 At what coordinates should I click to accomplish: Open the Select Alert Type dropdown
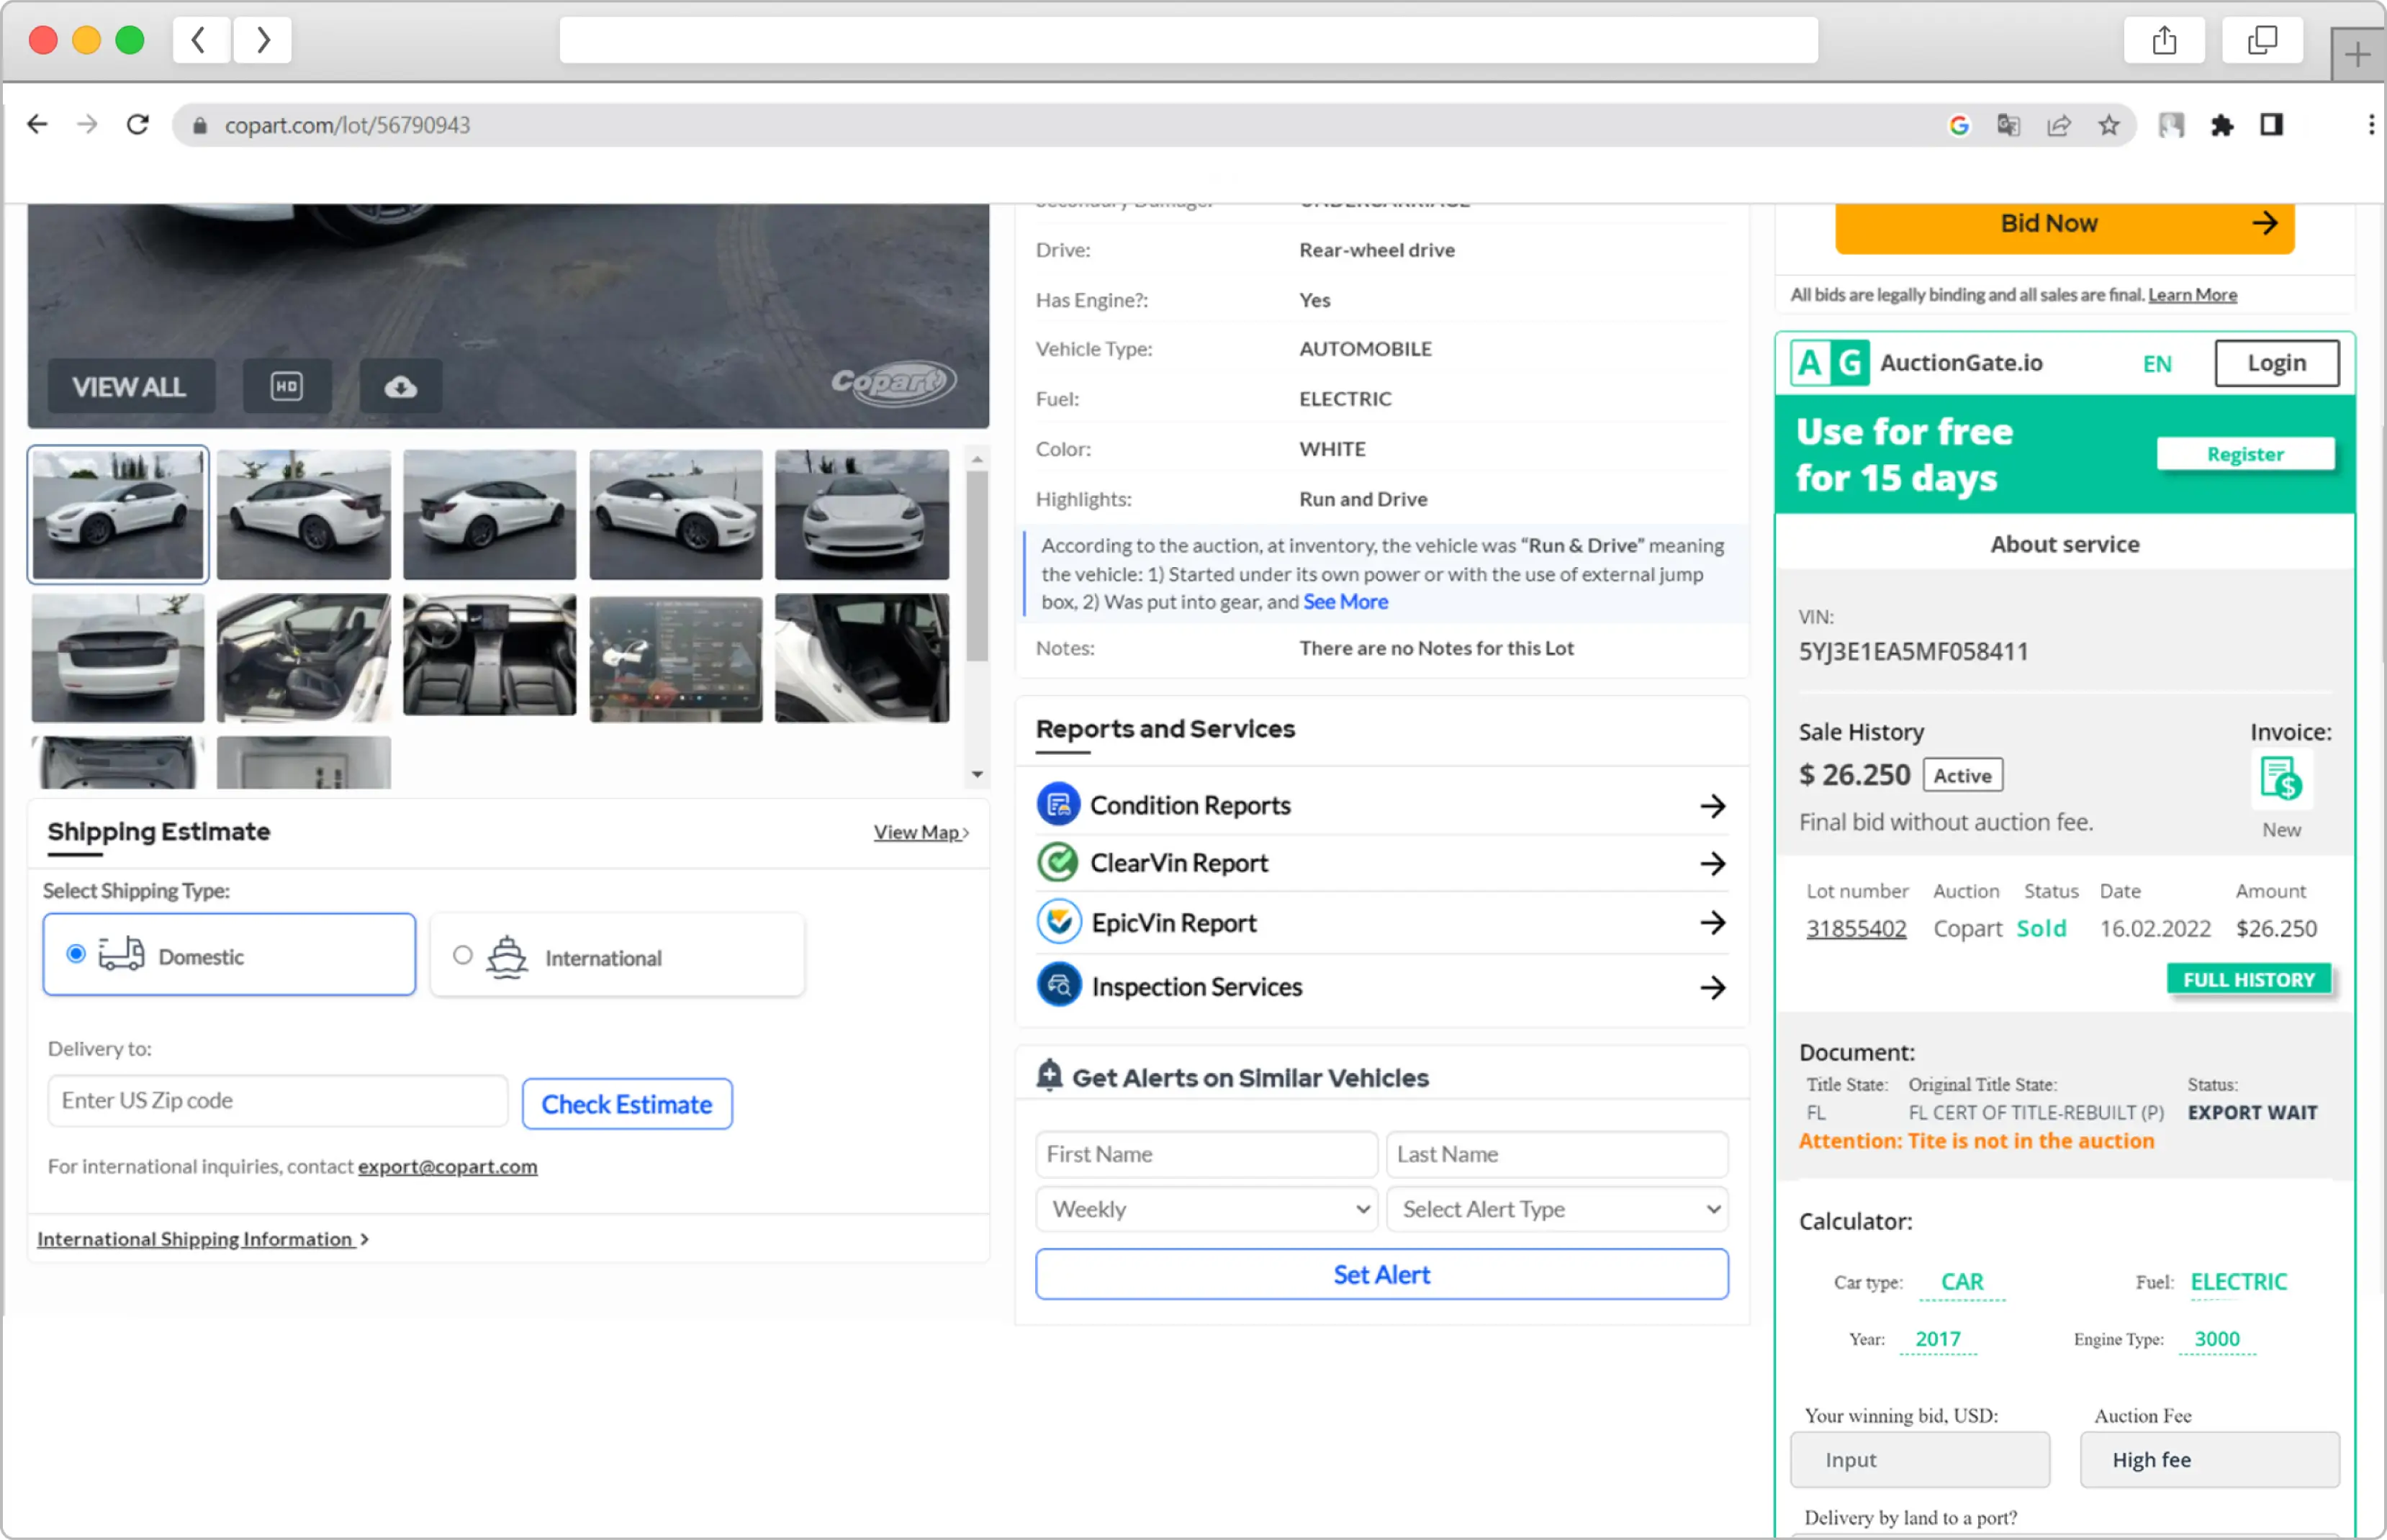pyautogui.click(x=1556, y=1209)
